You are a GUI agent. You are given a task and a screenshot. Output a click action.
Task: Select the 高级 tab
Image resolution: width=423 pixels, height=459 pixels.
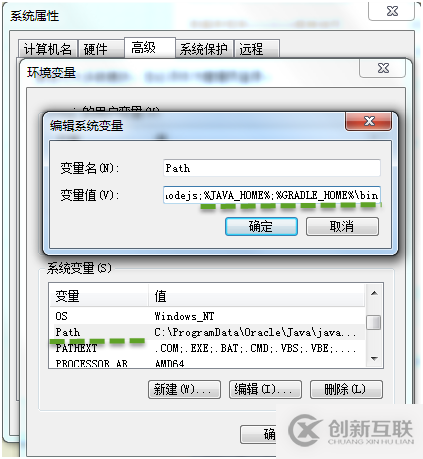[x=150, y=47]
